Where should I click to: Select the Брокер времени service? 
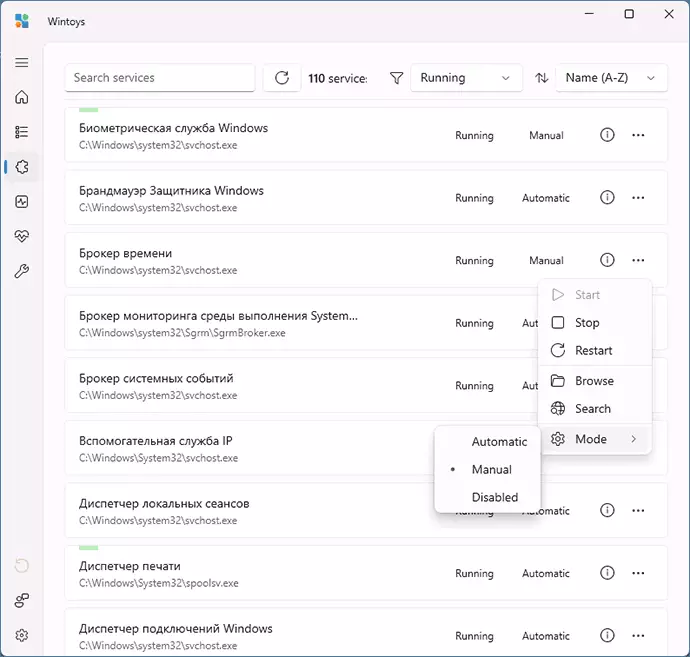pyautogui.click(x=366, y=260)
